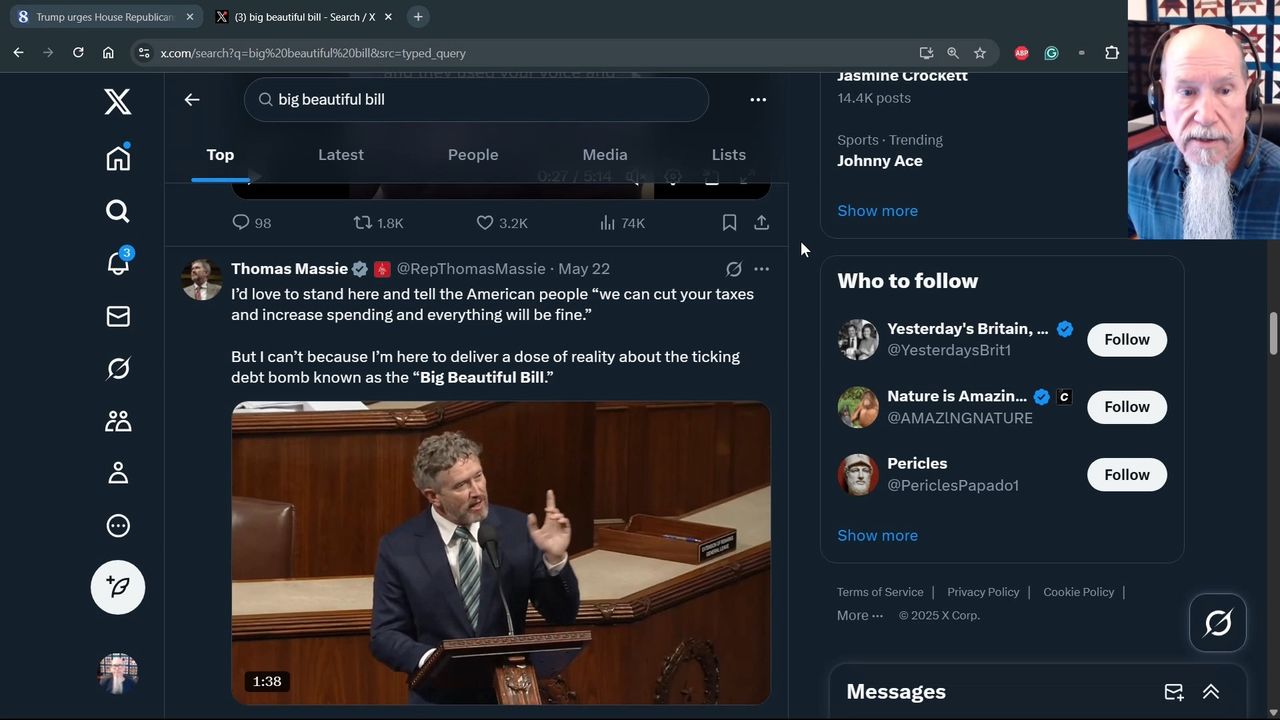Switch to the Latest tab

pos(341,155)
